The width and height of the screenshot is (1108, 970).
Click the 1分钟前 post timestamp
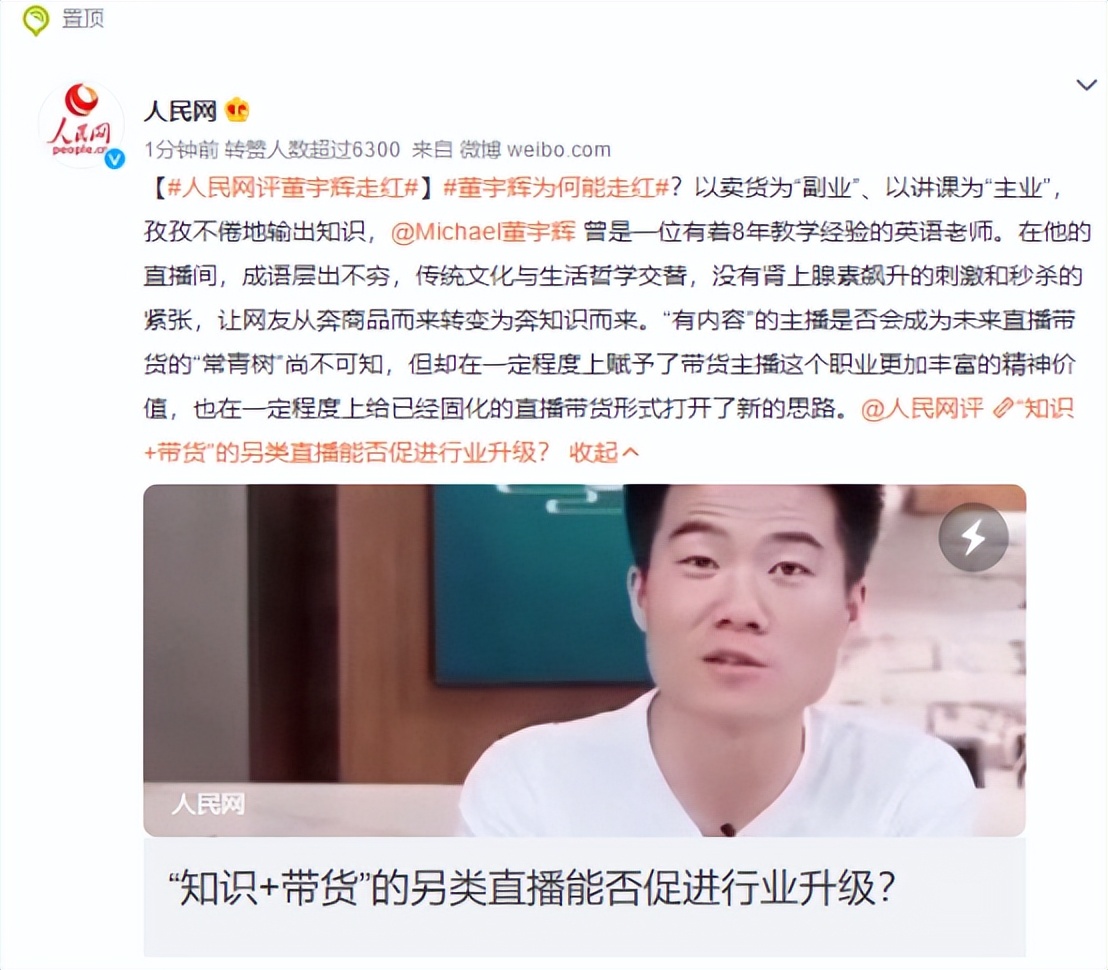[182, 150]
